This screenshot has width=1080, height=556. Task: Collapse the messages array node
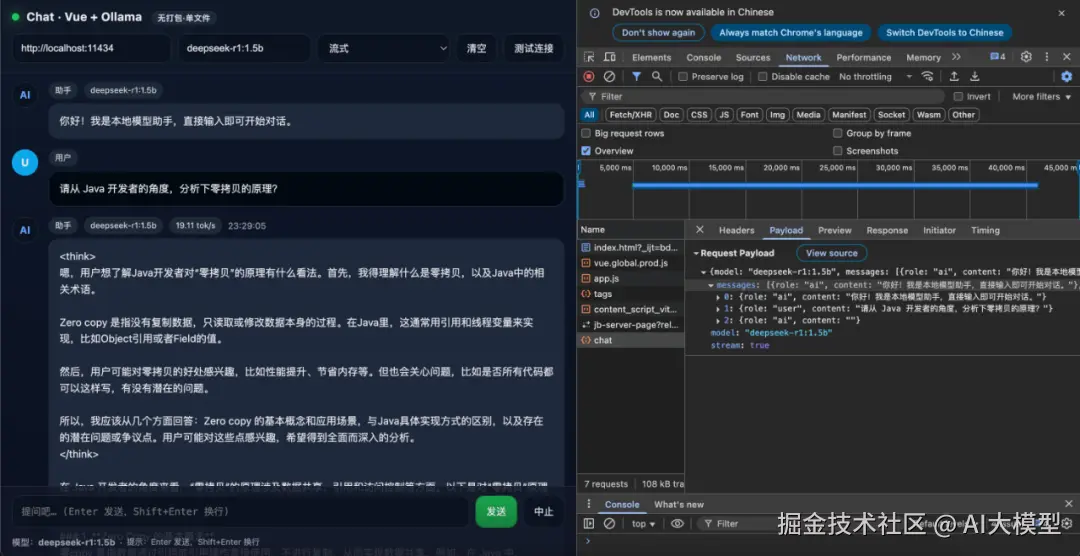(711, 285)
